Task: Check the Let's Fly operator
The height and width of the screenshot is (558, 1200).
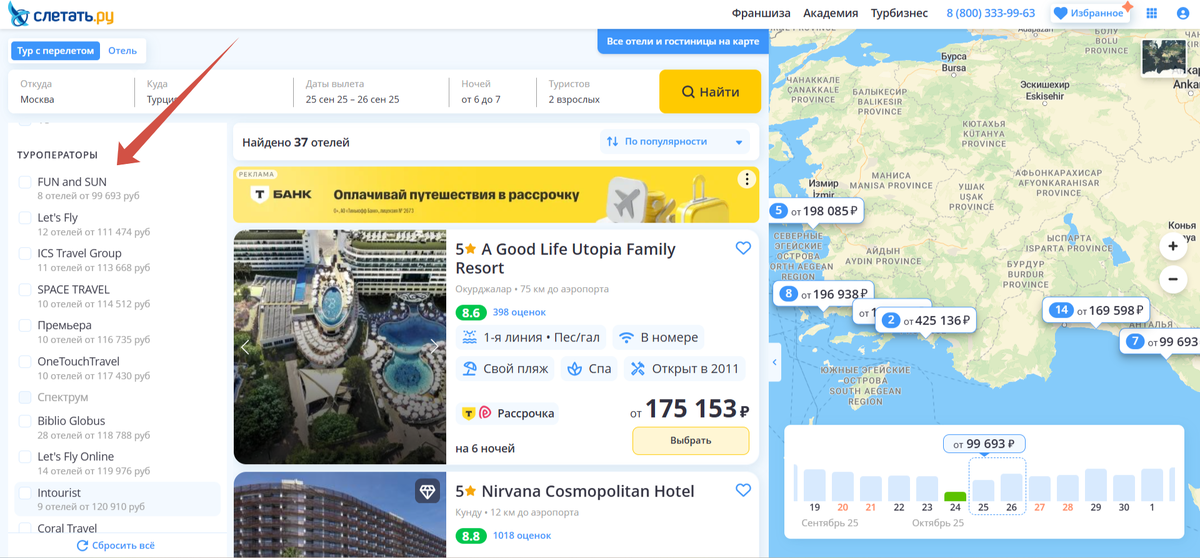Action: click(25, 218)
